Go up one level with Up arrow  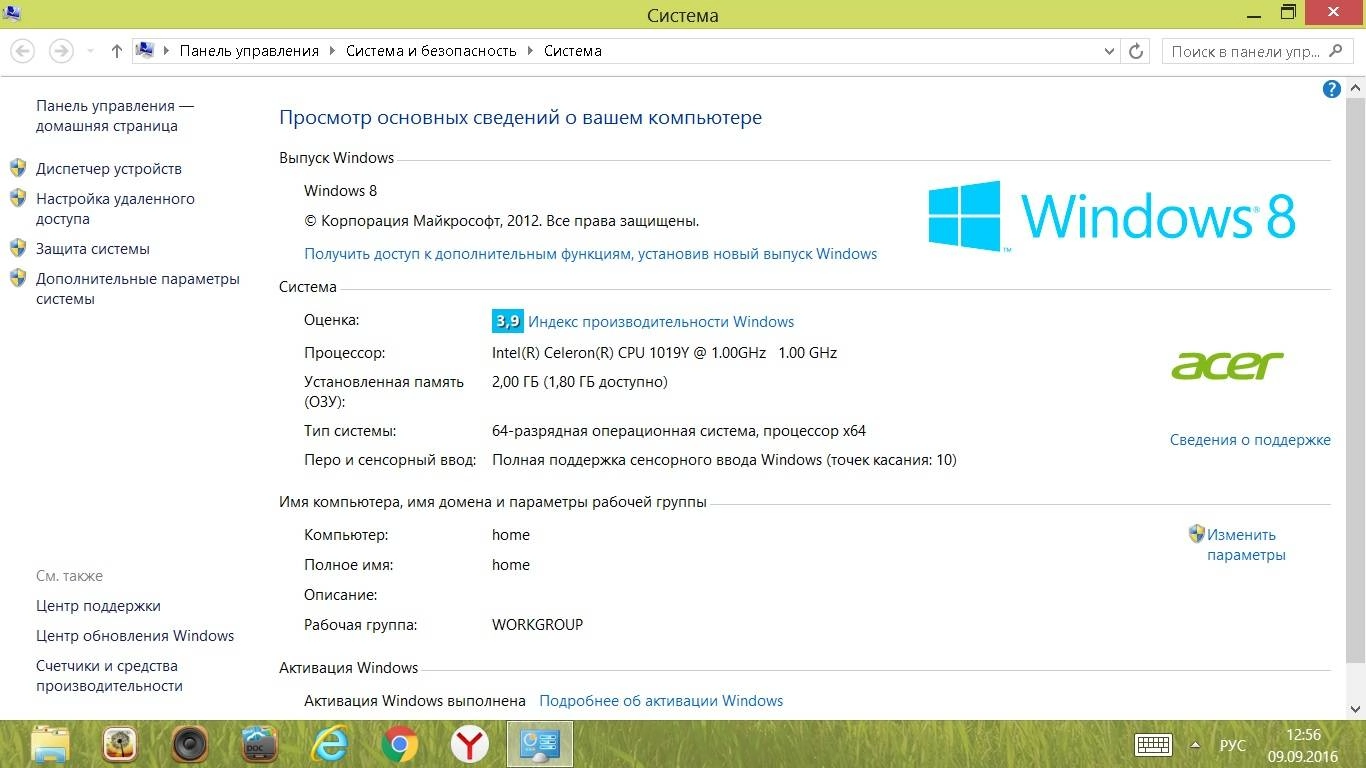(117, 51)
